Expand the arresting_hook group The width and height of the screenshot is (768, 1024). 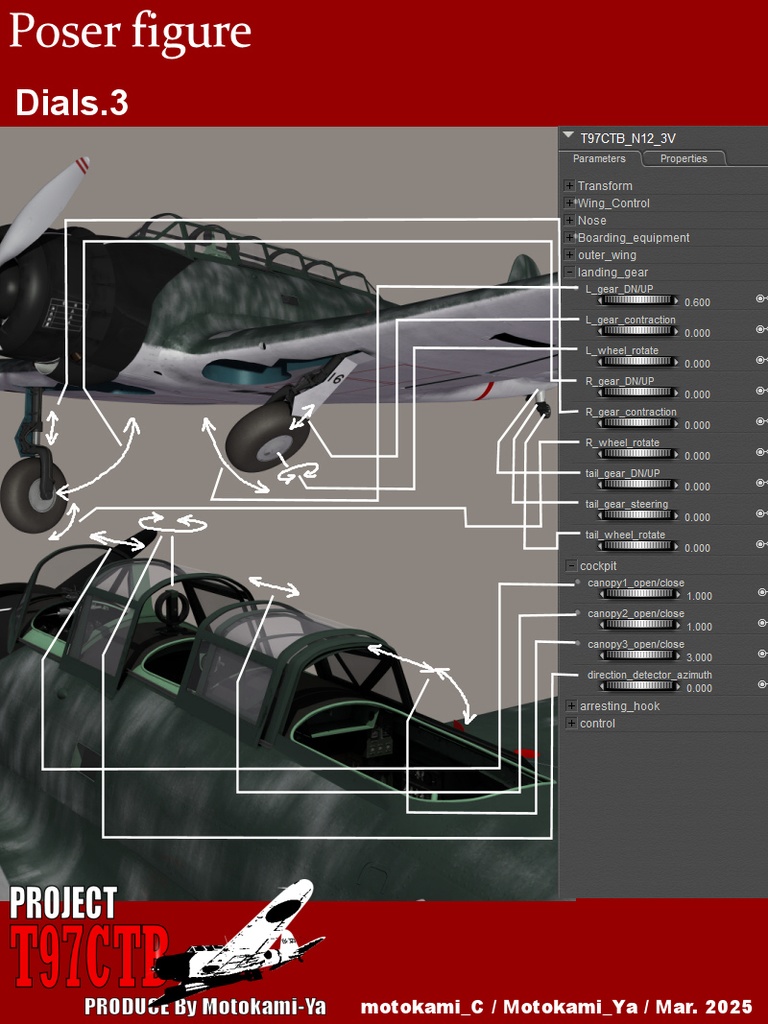[571, 706]
